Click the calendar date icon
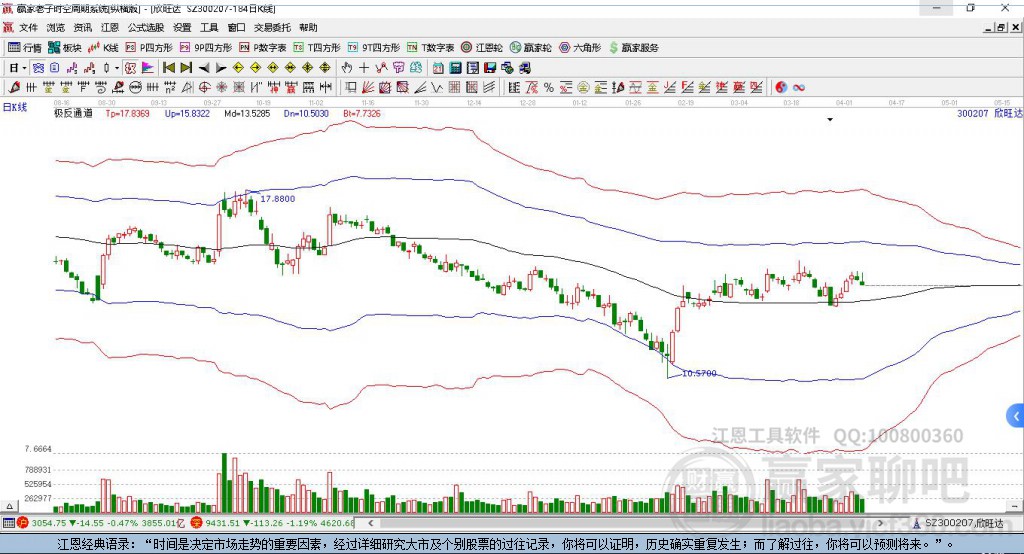Screen dimensions: 1024x554 pos(438,67)
